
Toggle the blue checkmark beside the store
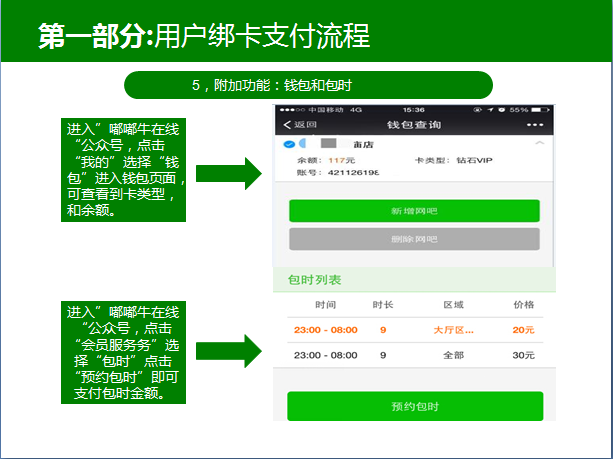[289, 144]
